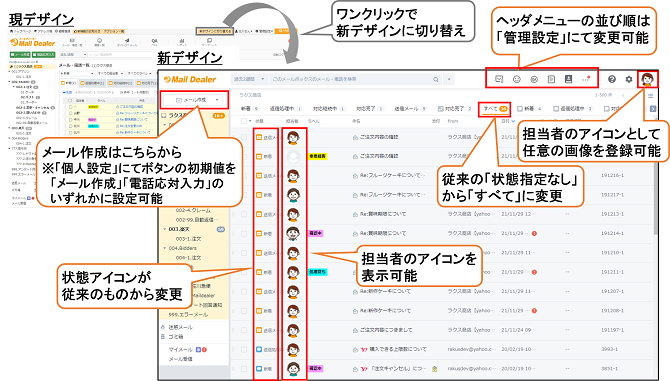Click the Mail Dealer logo
Screen dimensions: 670x381
191,79
